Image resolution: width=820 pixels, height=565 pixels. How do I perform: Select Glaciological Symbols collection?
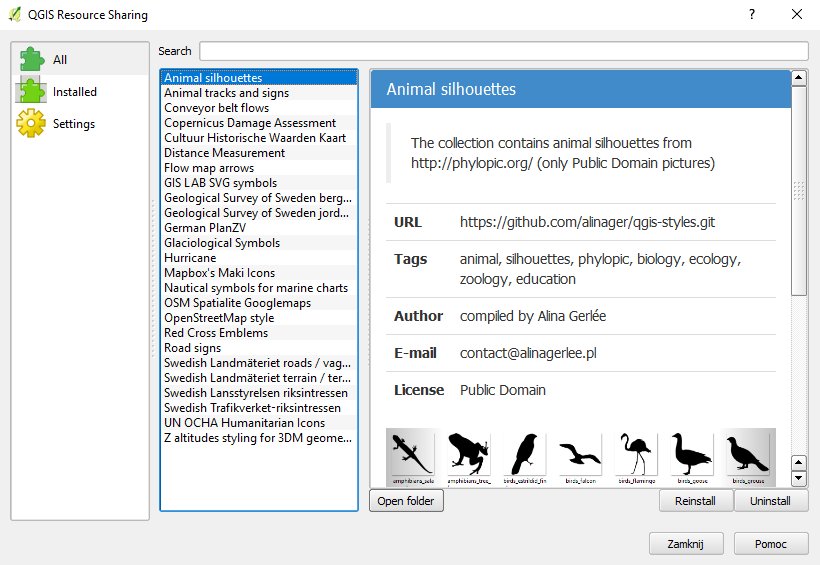click(259, 243)
